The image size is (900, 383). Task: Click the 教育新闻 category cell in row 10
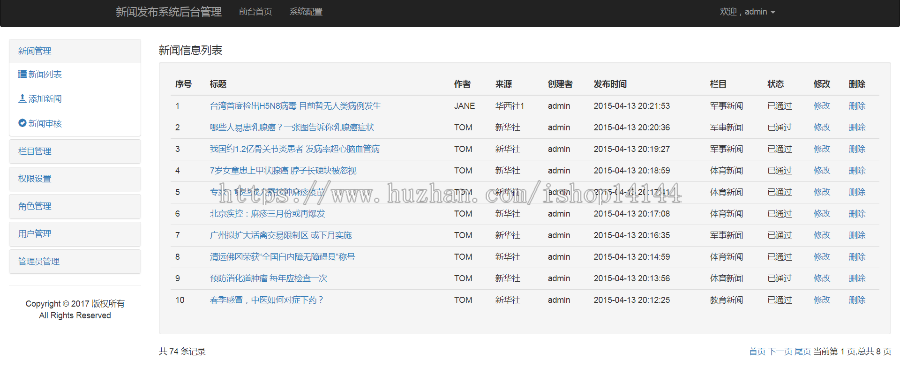[727, 300]
